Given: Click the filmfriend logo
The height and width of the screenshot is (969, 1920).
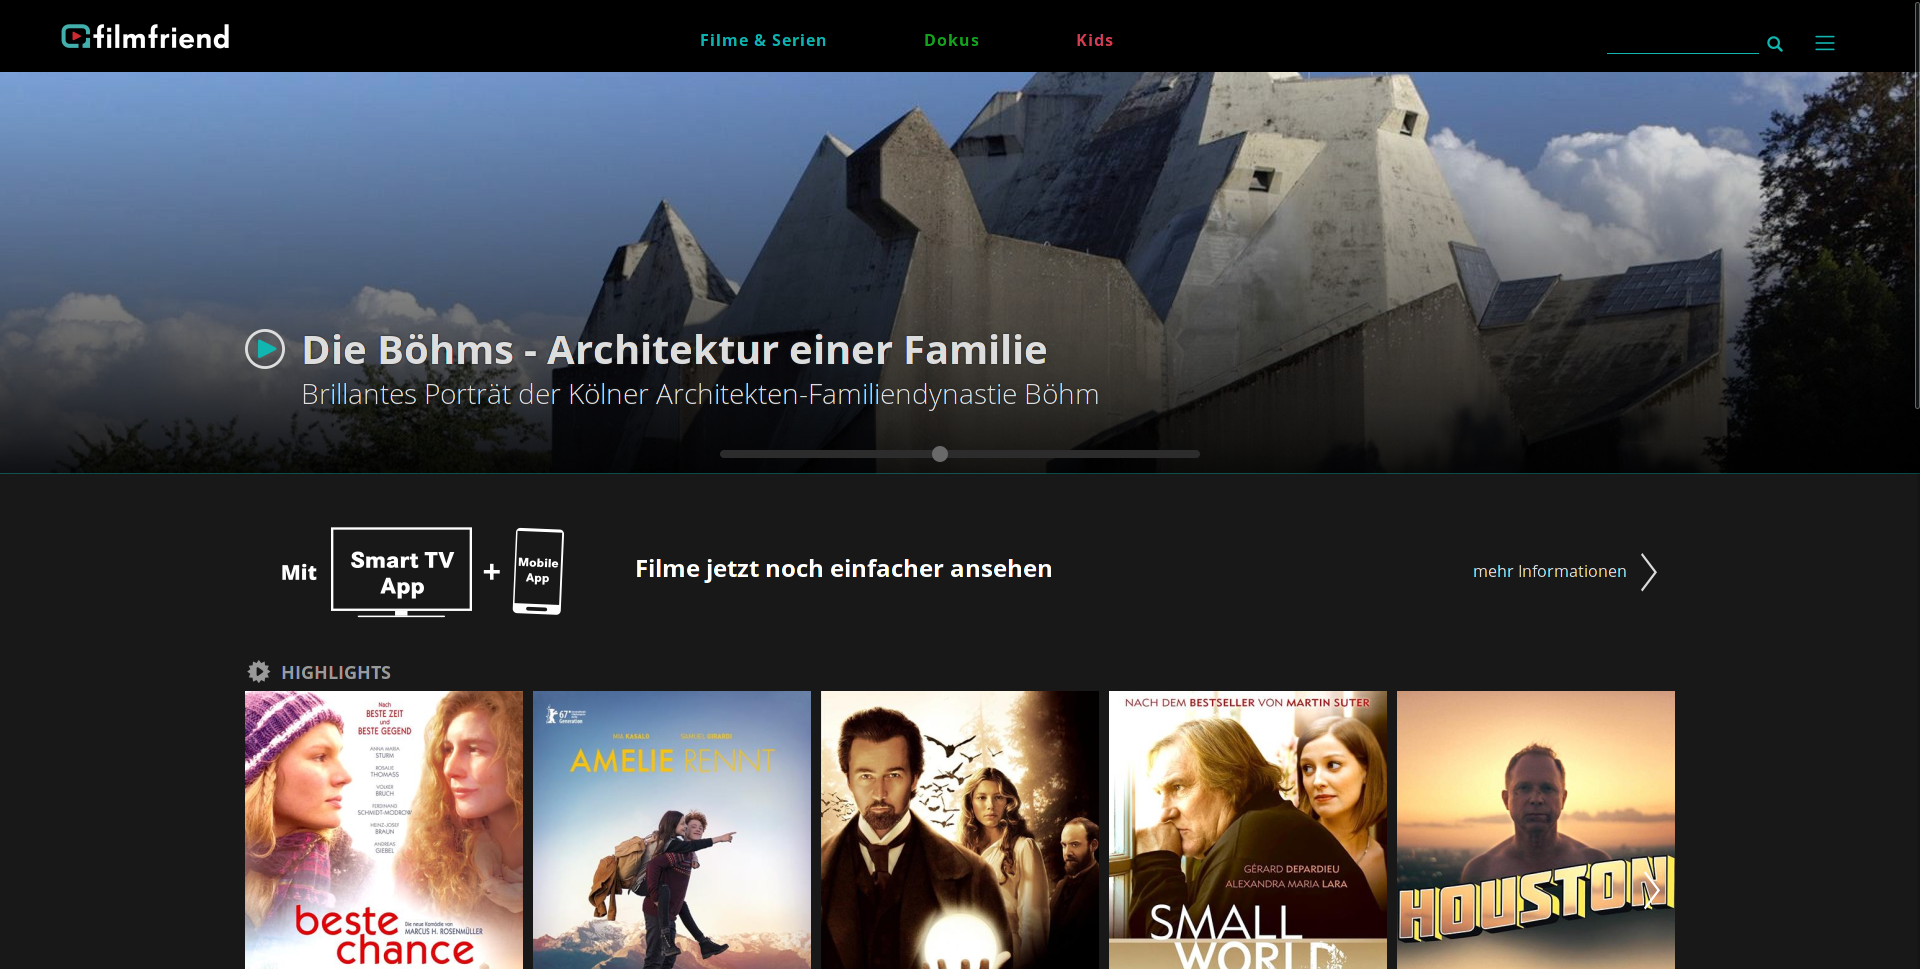Looking at the screenshot, I should tap(146, 37).
